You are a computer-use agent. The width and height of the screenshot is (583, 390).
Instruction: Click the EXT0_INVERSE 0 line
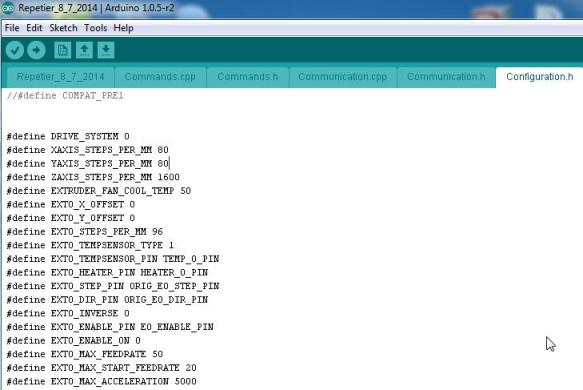68,313
